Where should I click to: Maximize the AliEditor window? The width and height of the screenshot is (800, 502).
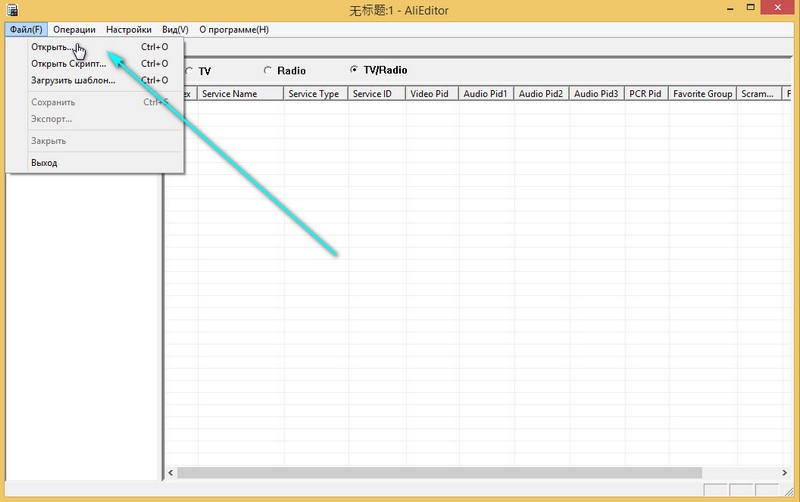tap(750, 8)
